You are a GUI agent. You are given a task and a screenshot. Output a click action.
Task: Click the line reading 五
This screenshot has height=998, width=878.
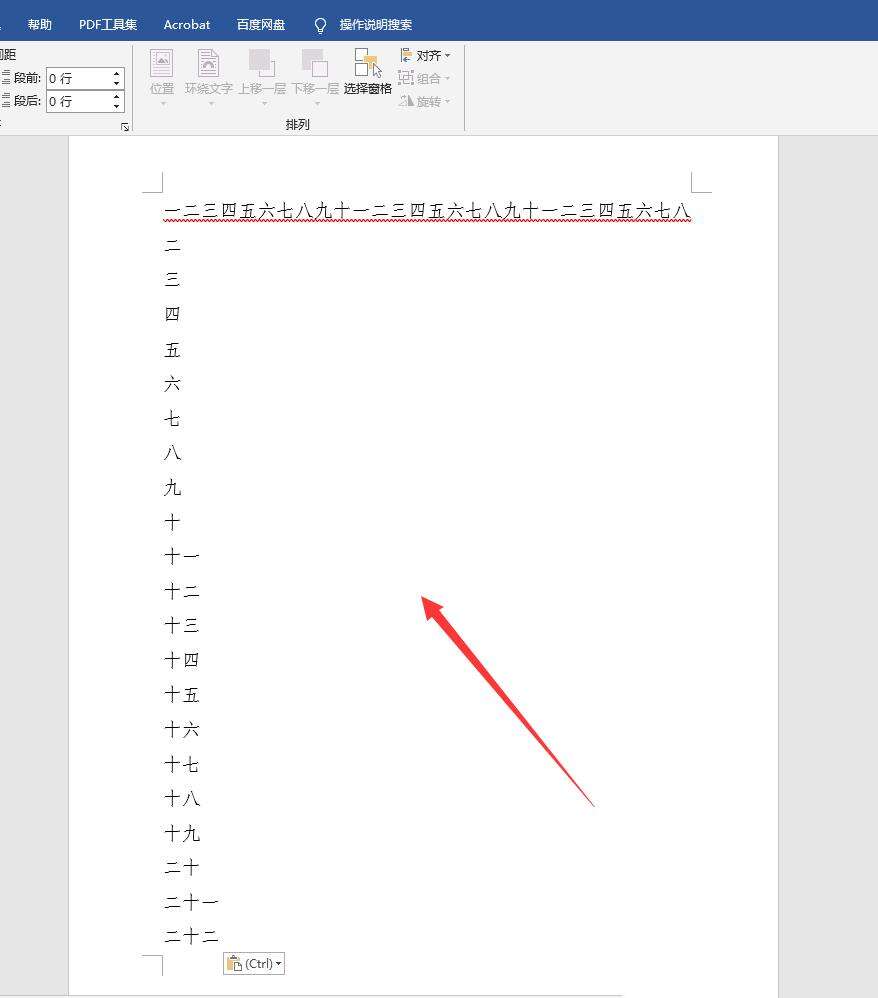pos(173,349)
